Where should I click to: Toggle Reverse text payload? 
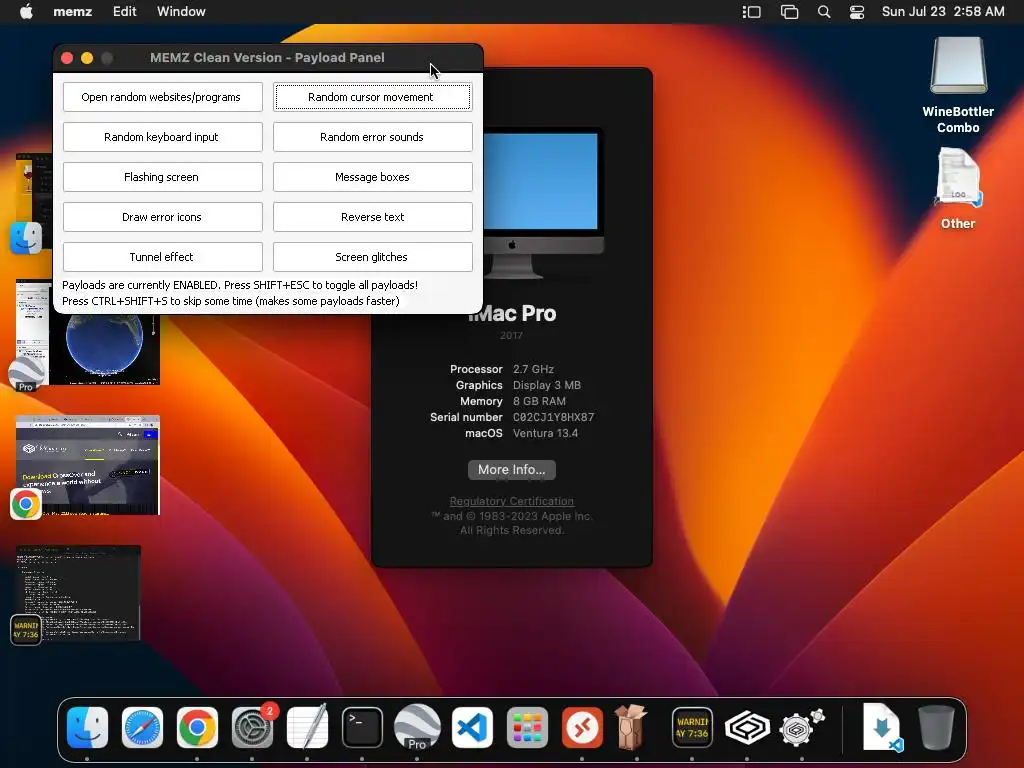click(372, 217)
